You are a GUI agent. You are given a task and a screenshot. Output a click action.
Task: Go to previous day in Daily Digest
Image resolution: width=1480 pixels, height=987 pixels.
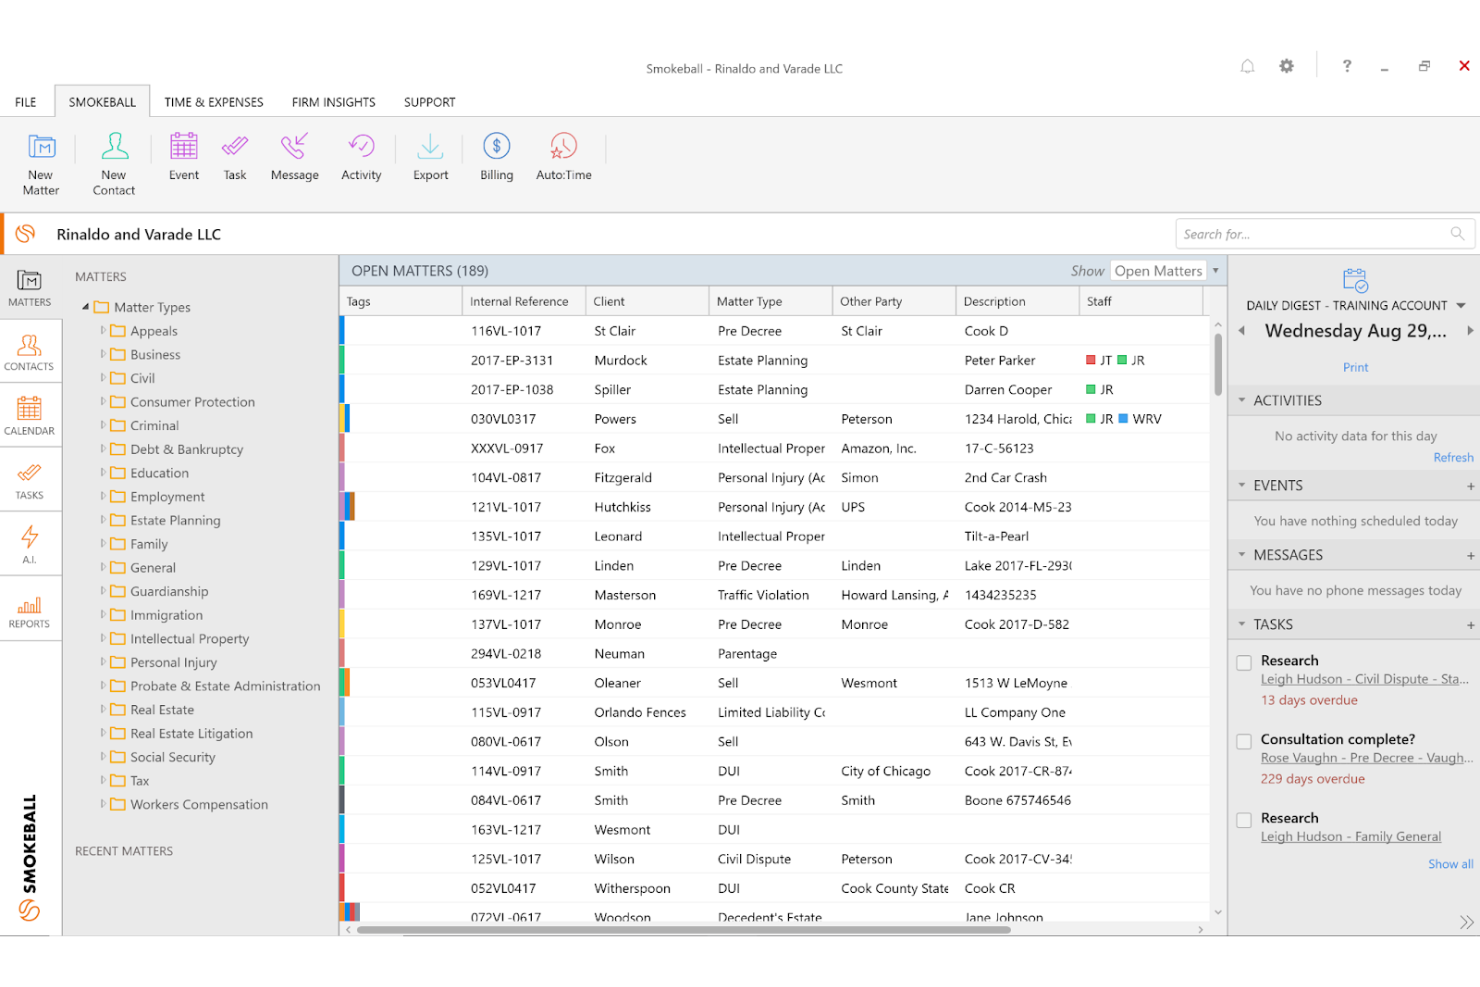click(x=1242, y=331)
